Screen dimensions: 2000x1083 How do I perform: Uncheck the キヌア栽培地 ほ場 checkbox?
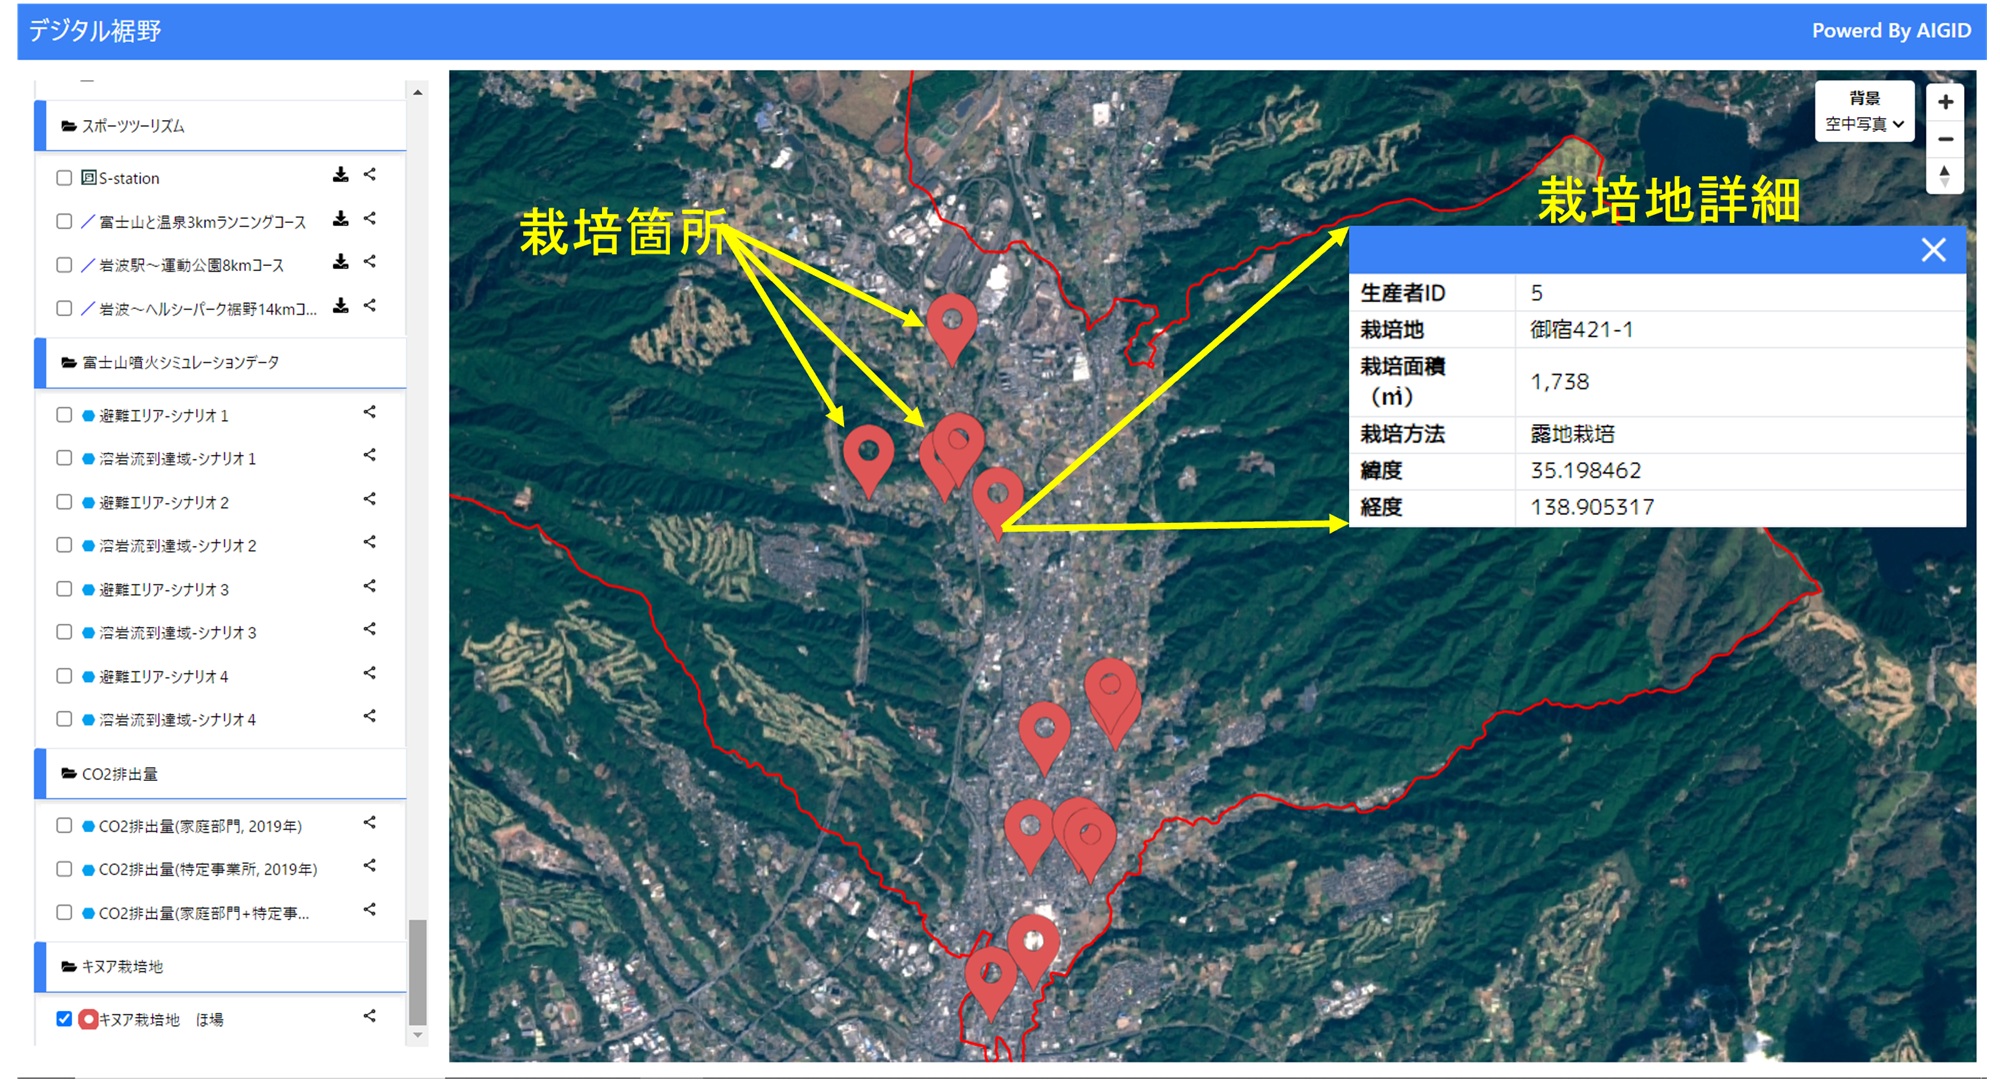pos(64,1019)
